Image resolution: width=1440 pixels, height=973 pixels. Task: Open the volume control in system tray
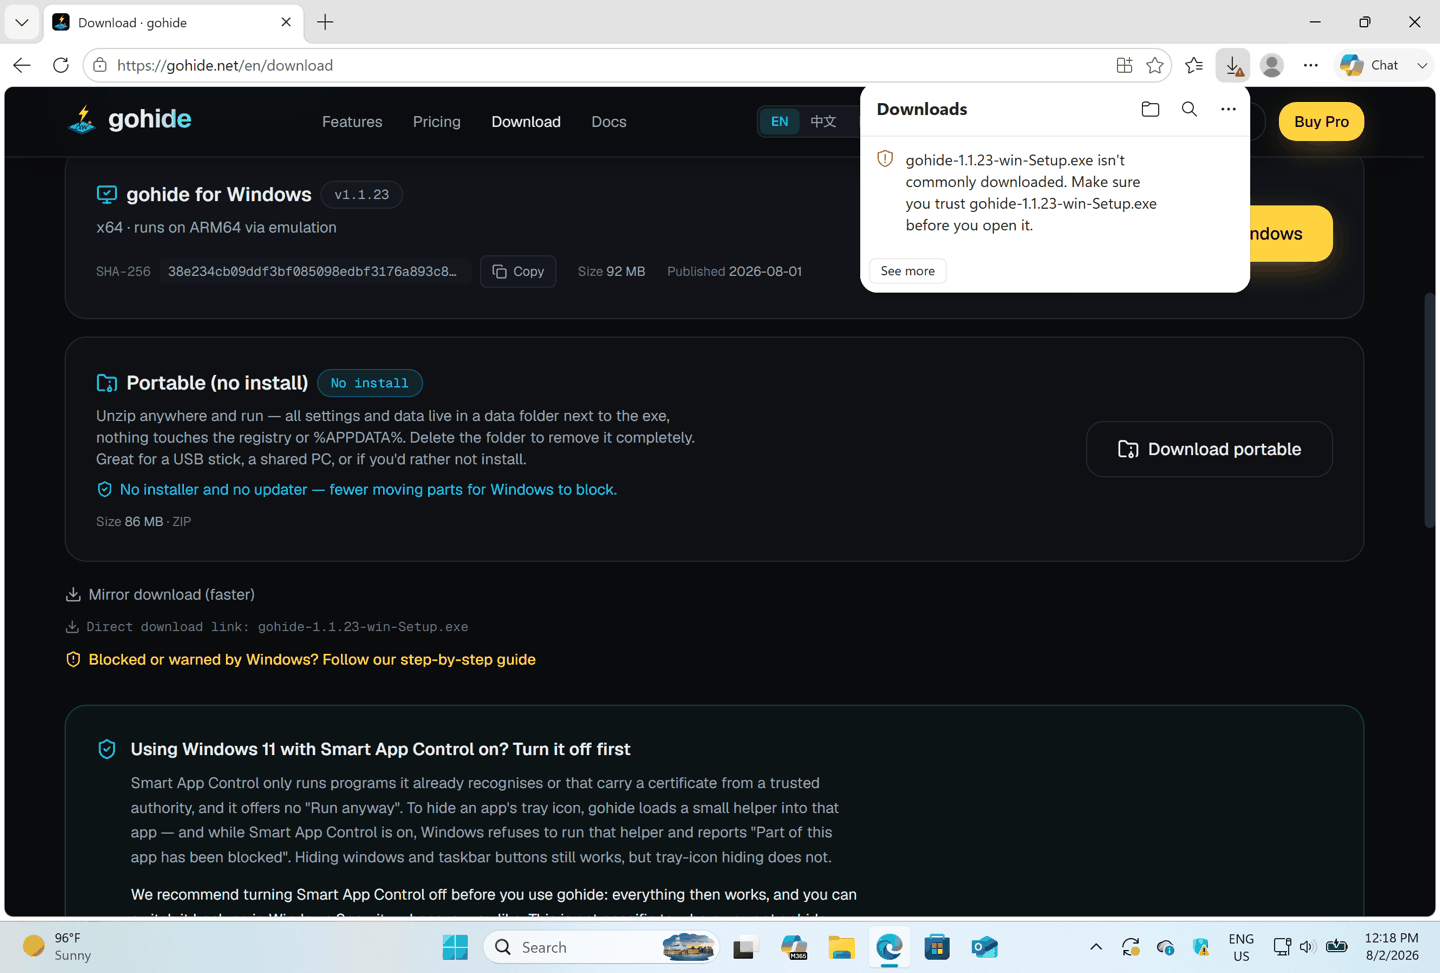1307,947
